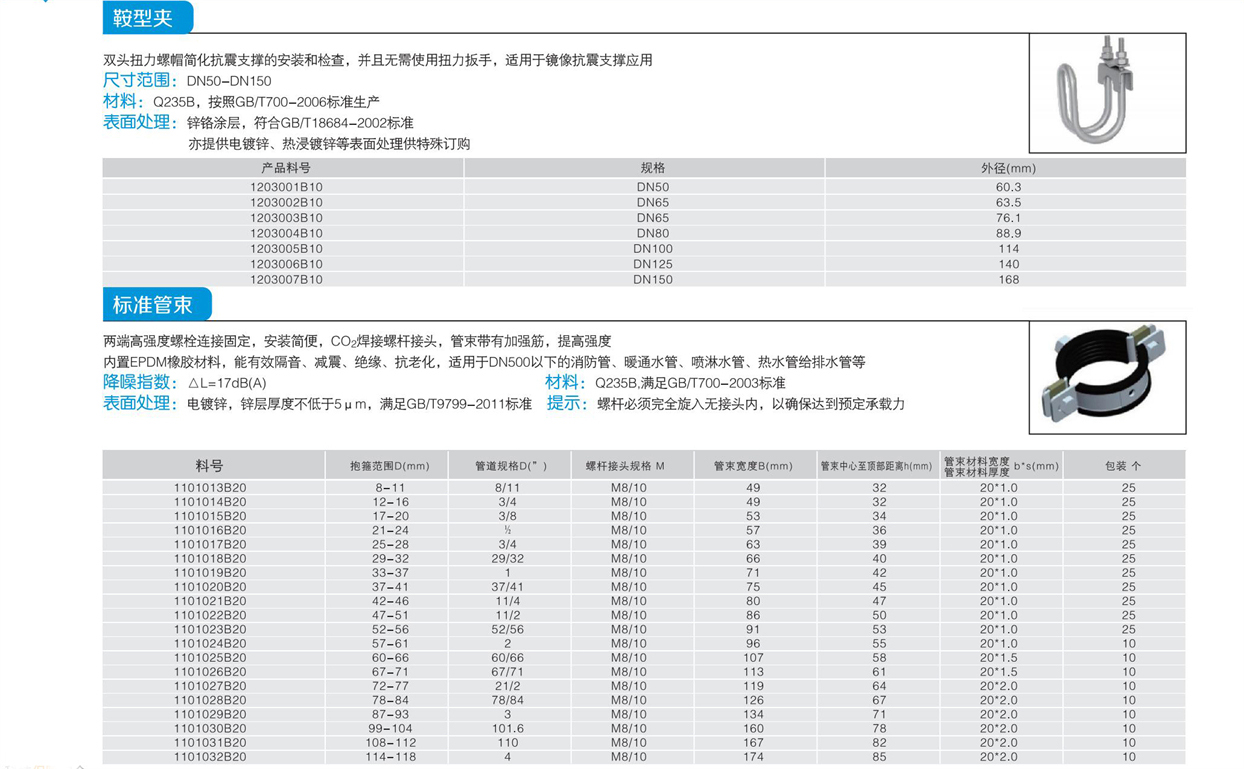1244x769 pixels.
Task: Click the 标准管束 section heading tab
Action: [x=153, y=305]
